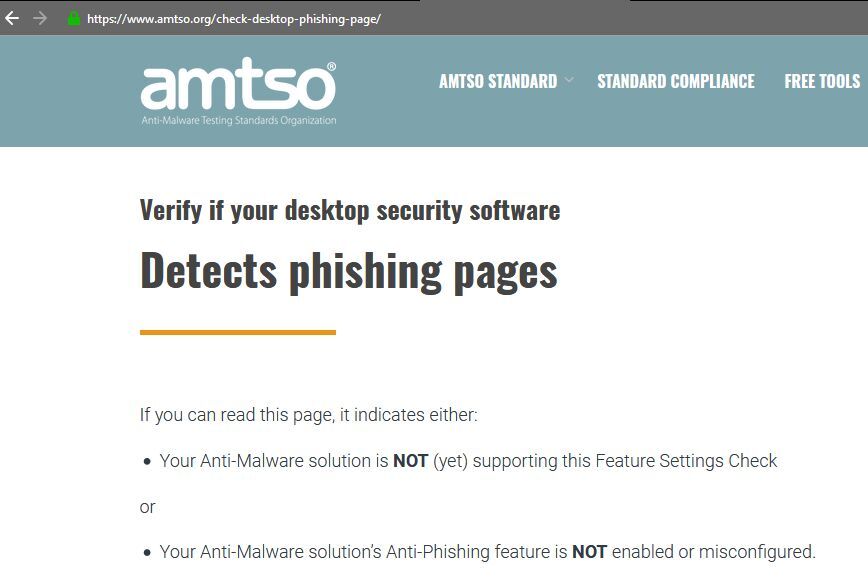Click the Anti-Malware Testing Standards Organization tagline
Screen dimensions: 868x582
click(238, 121)
